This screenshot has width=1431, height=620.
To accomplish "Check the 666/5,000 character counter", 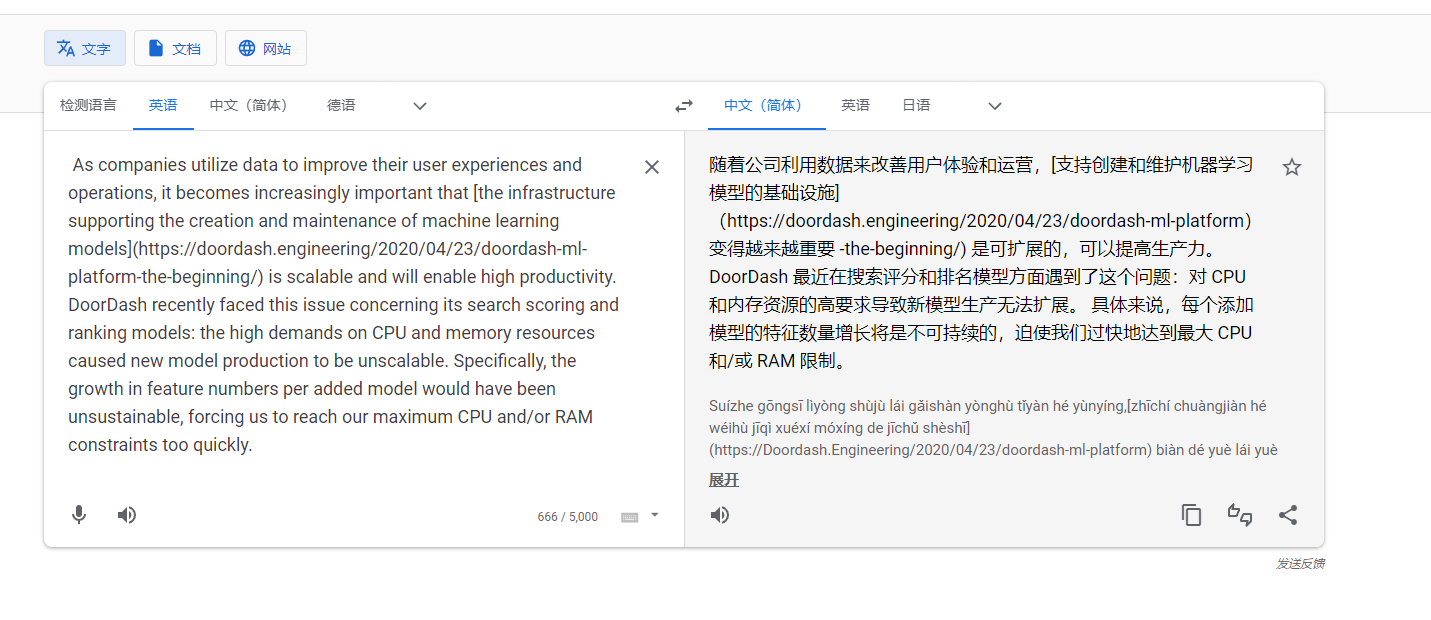I will tap(567, 516).
